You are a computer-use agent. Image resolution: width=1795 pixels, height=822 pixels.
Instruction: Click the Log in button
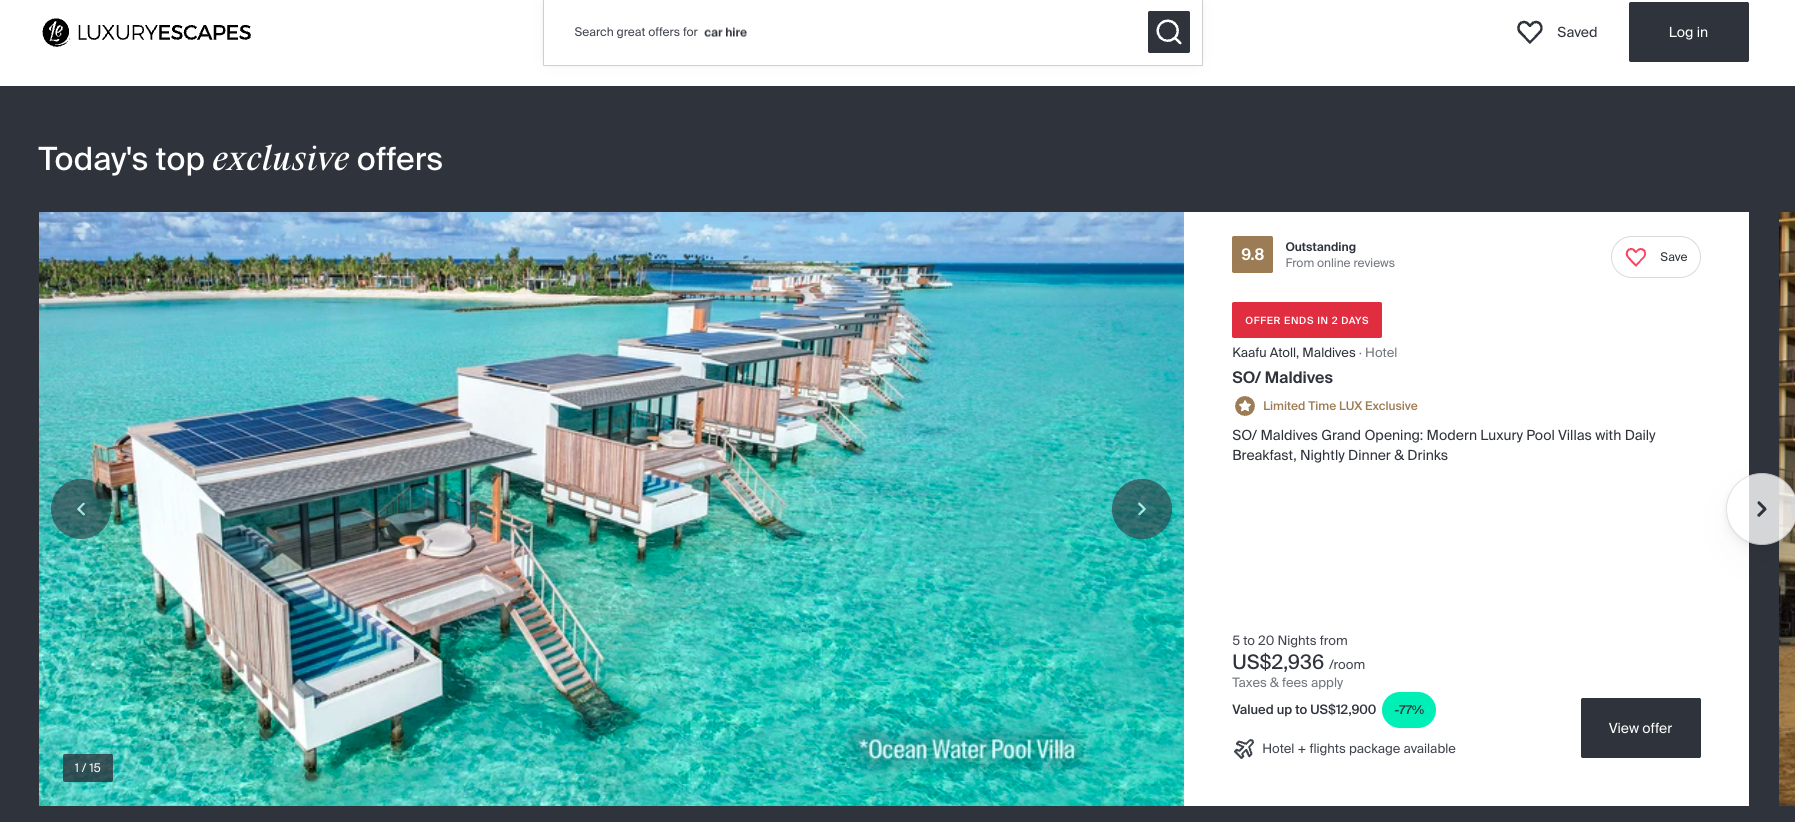tap(1688, 32)
